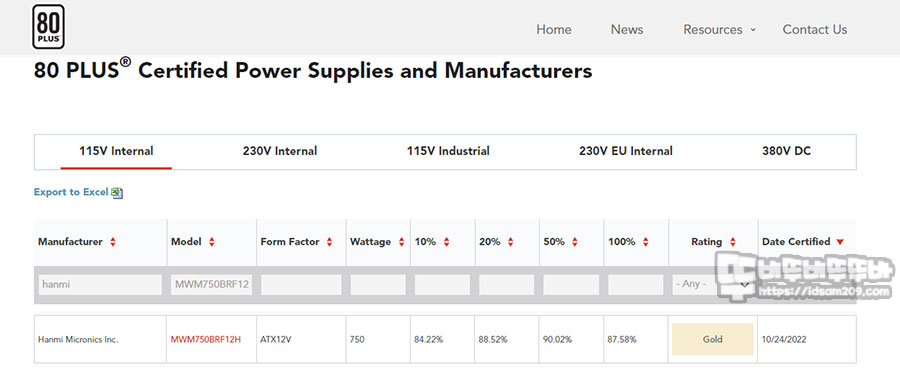Focus Manufacturer filter field containing hanmi
900x385 pixels.
point(100,285)
